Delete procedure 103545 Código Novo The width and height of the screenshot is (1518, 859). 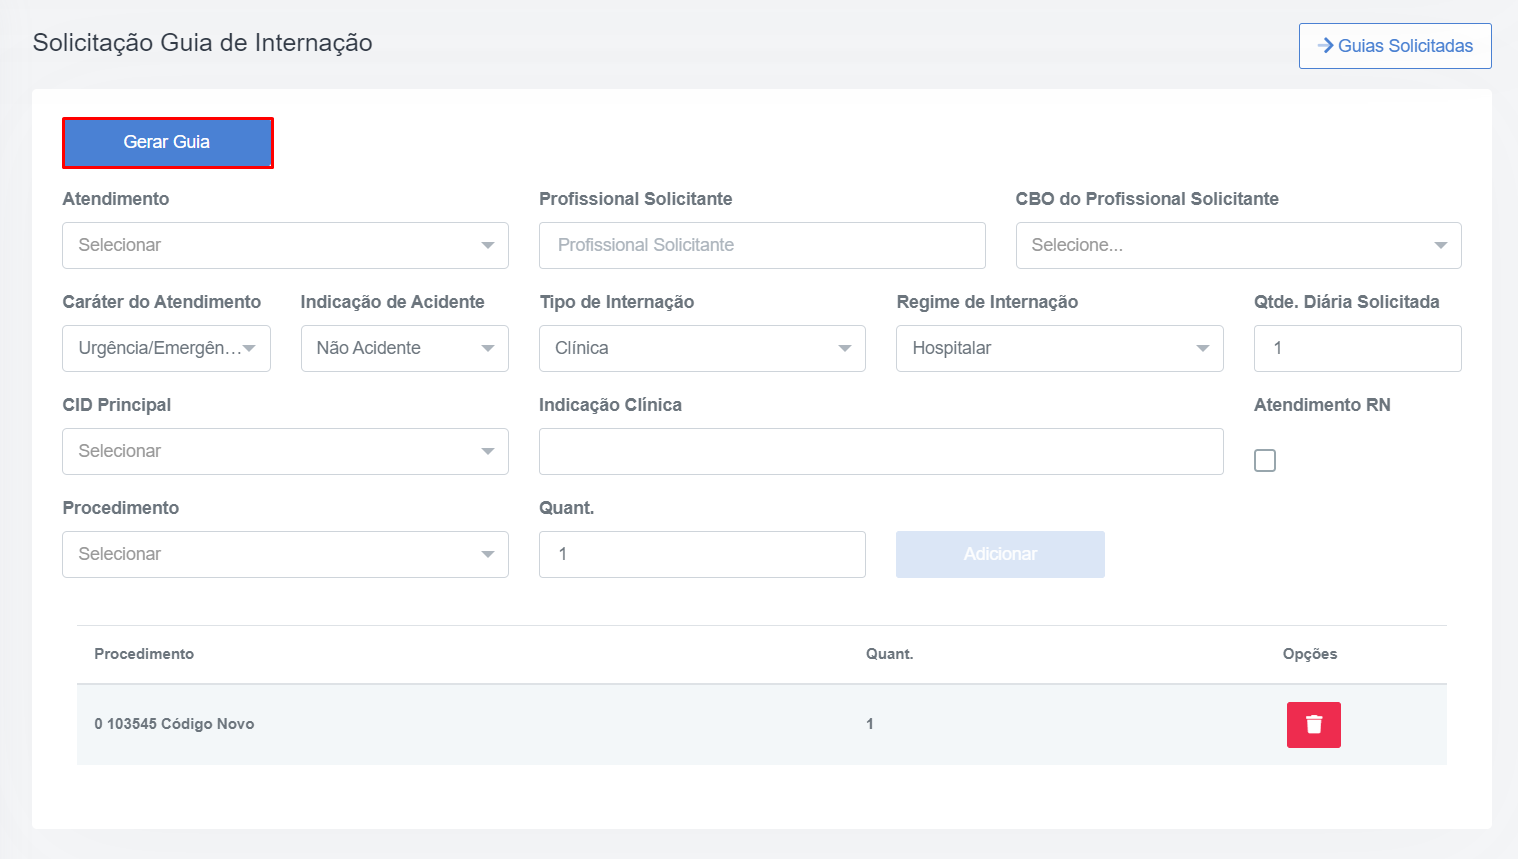coord(1313,725)
